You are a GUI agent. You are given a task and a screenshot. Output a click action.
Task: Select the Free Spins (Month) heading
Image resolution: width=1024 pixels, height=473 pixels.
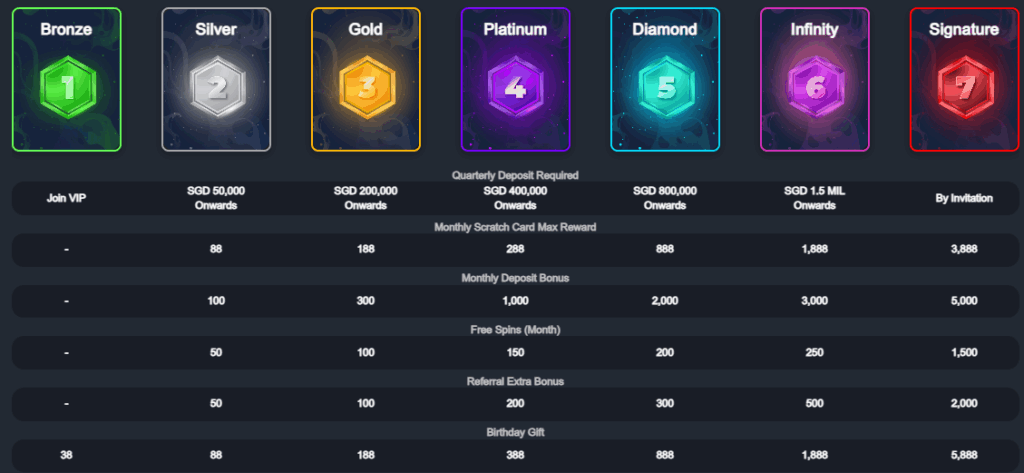pos(515,329)
